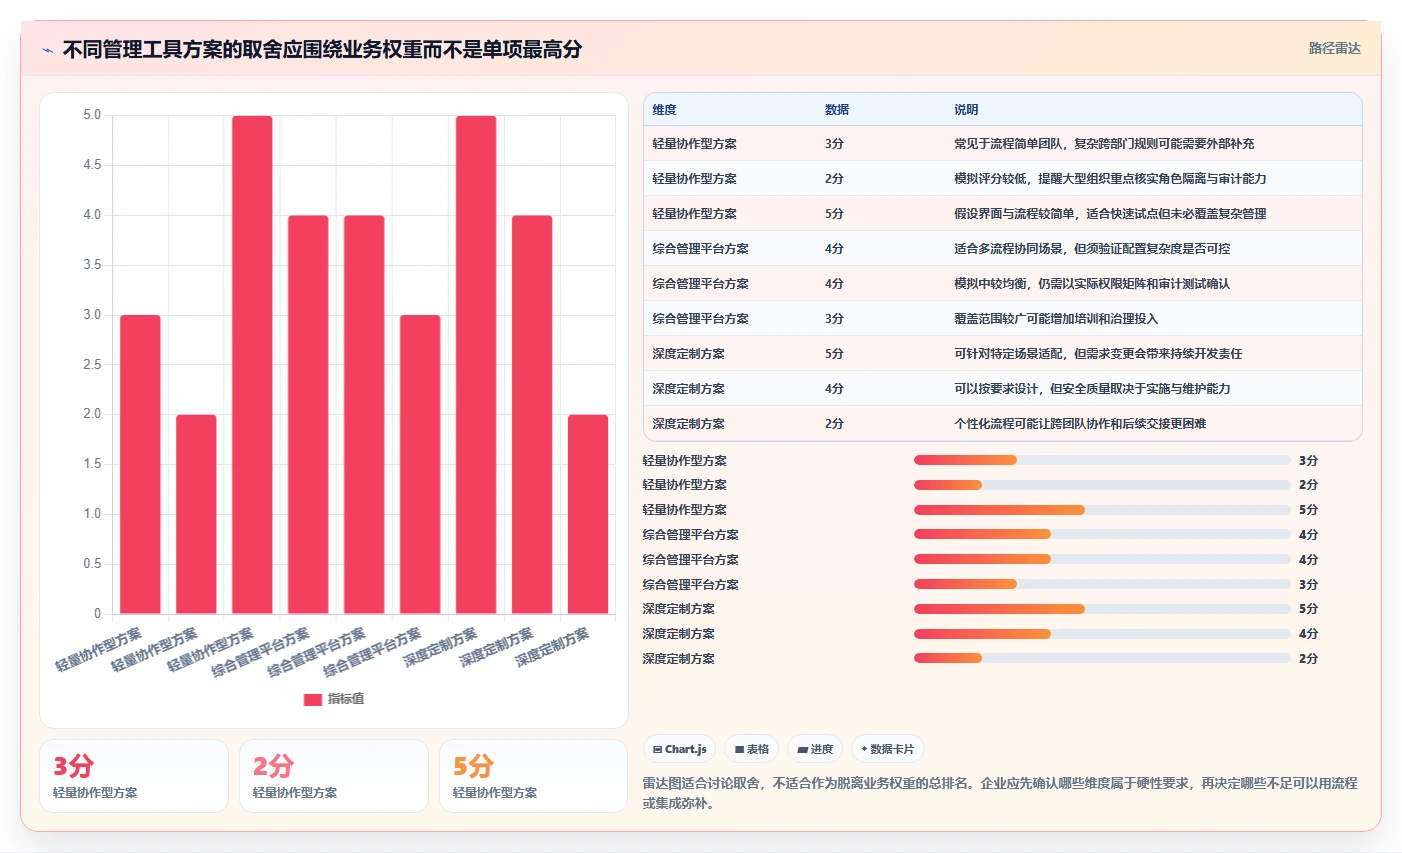Click chart bar 综合管理平台方案 at 3.0
The width and height of the screenshot is (1402, 853).
click(420, 464)
